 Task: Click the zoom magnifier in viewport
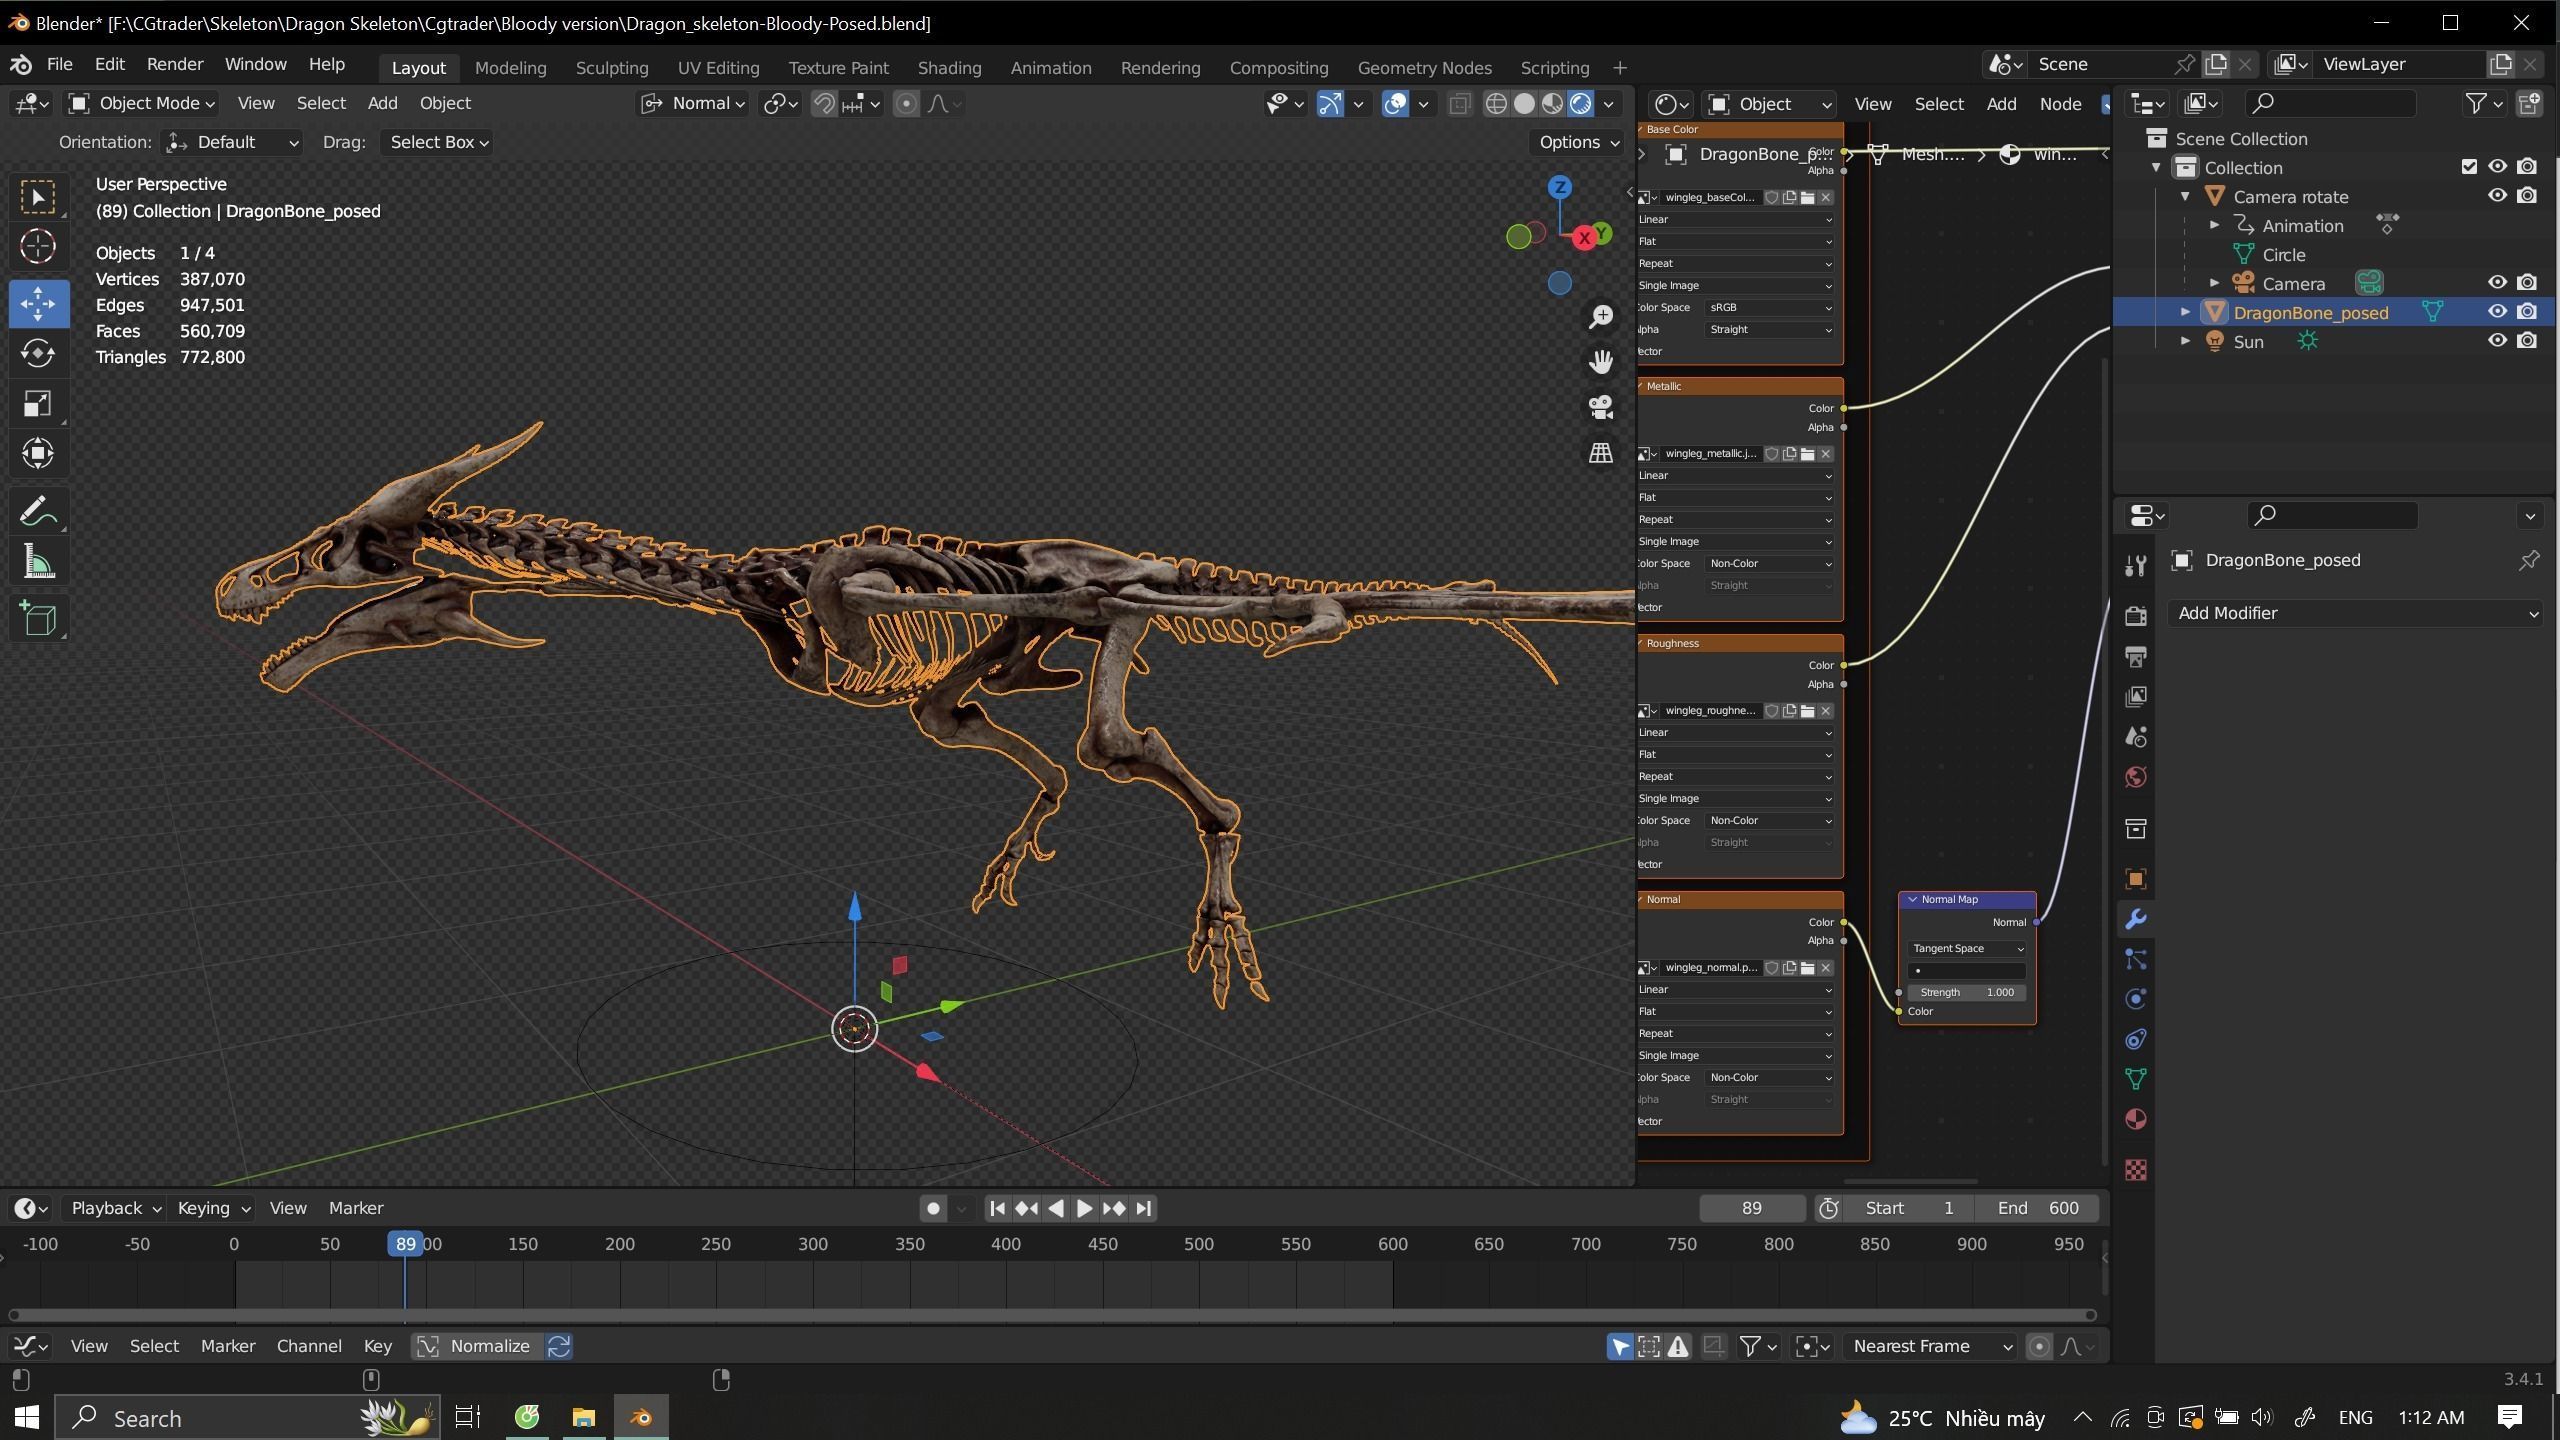pos(1601,317)
